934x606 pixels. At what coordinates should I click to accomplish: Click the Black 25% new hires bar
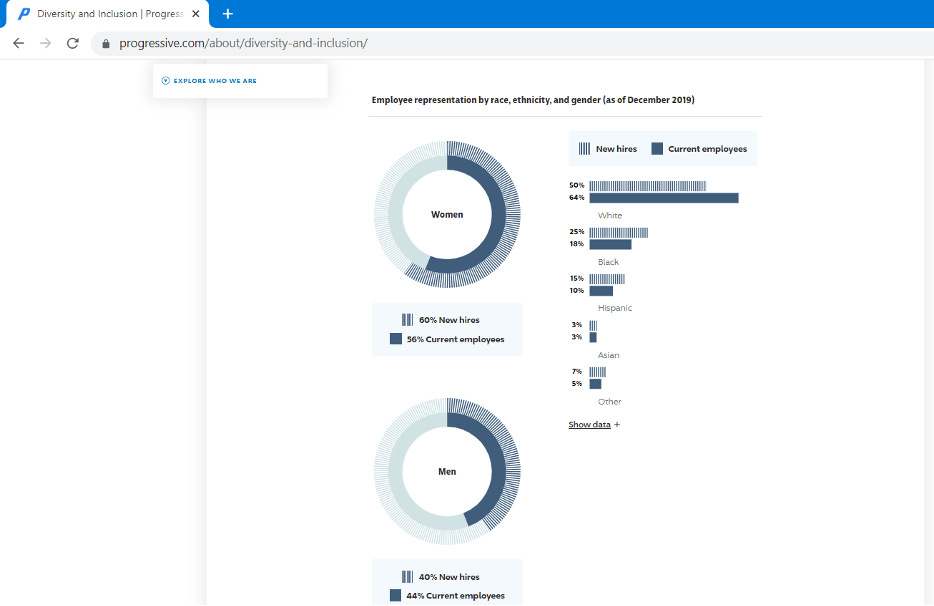(619, 232)
